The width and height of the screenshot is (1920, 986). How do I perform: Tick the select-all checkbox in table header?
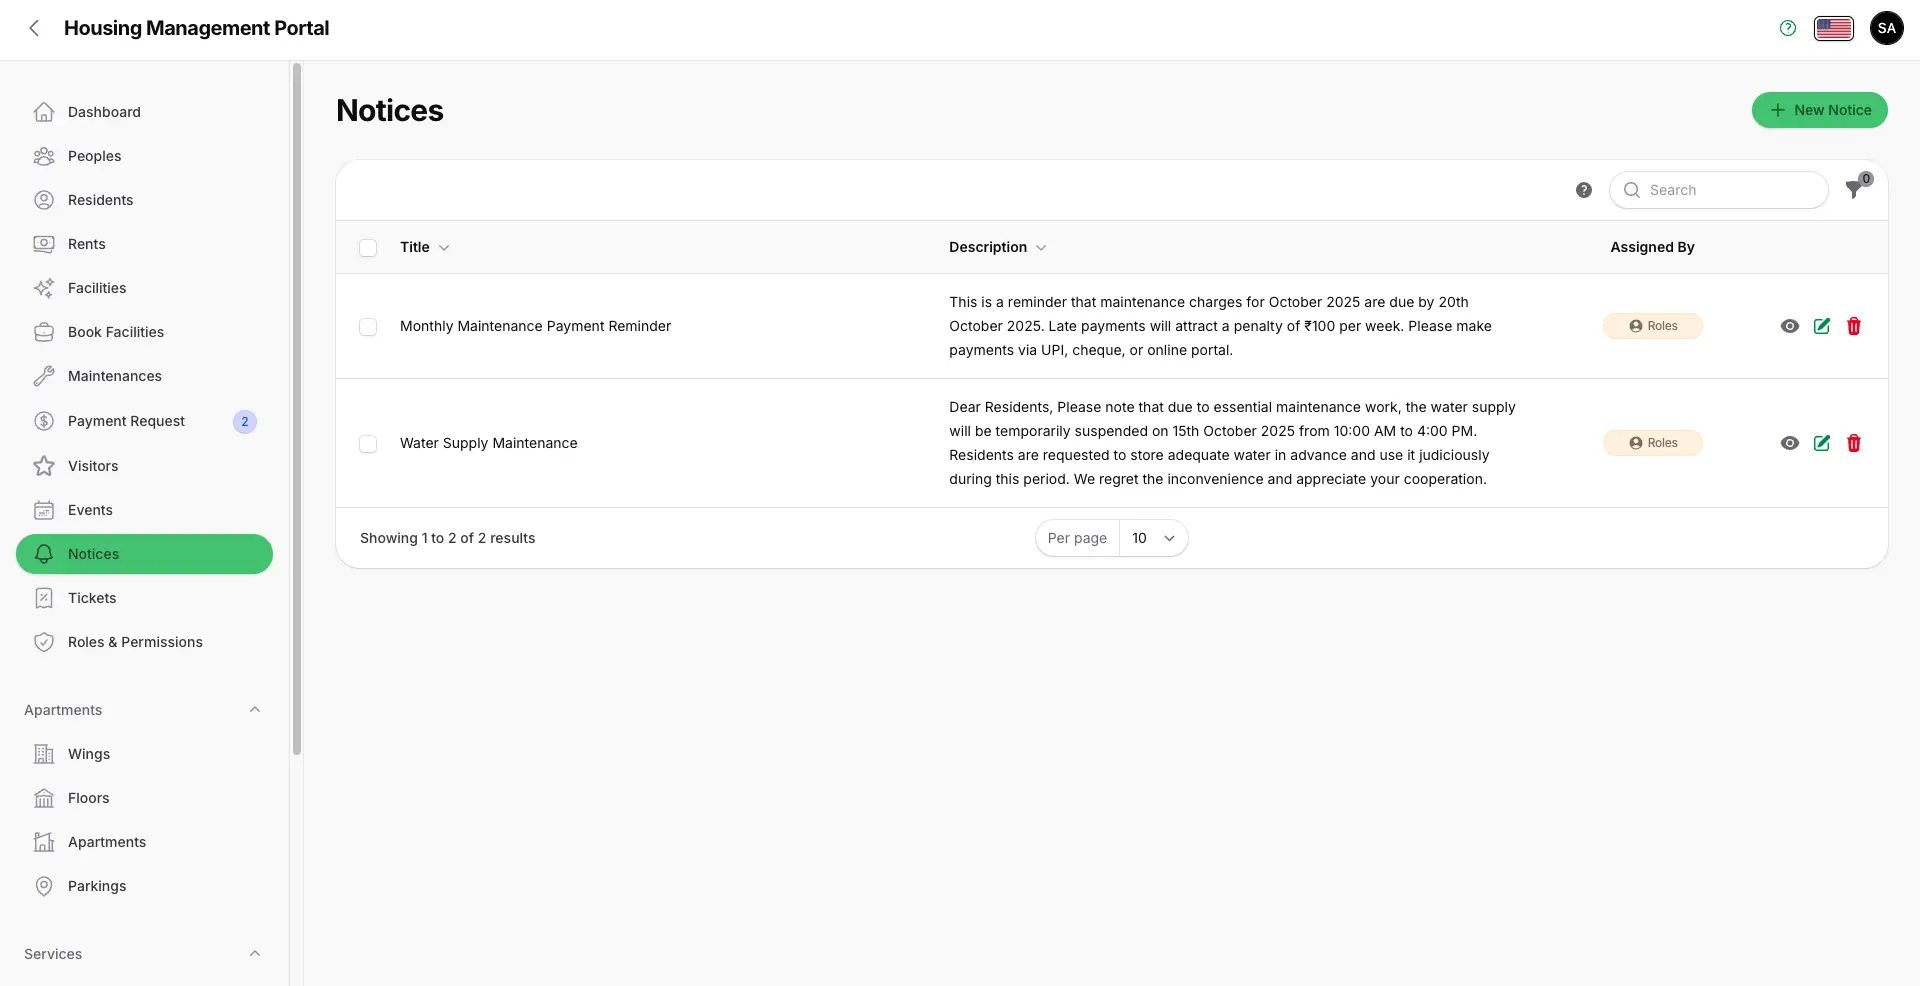368,248
